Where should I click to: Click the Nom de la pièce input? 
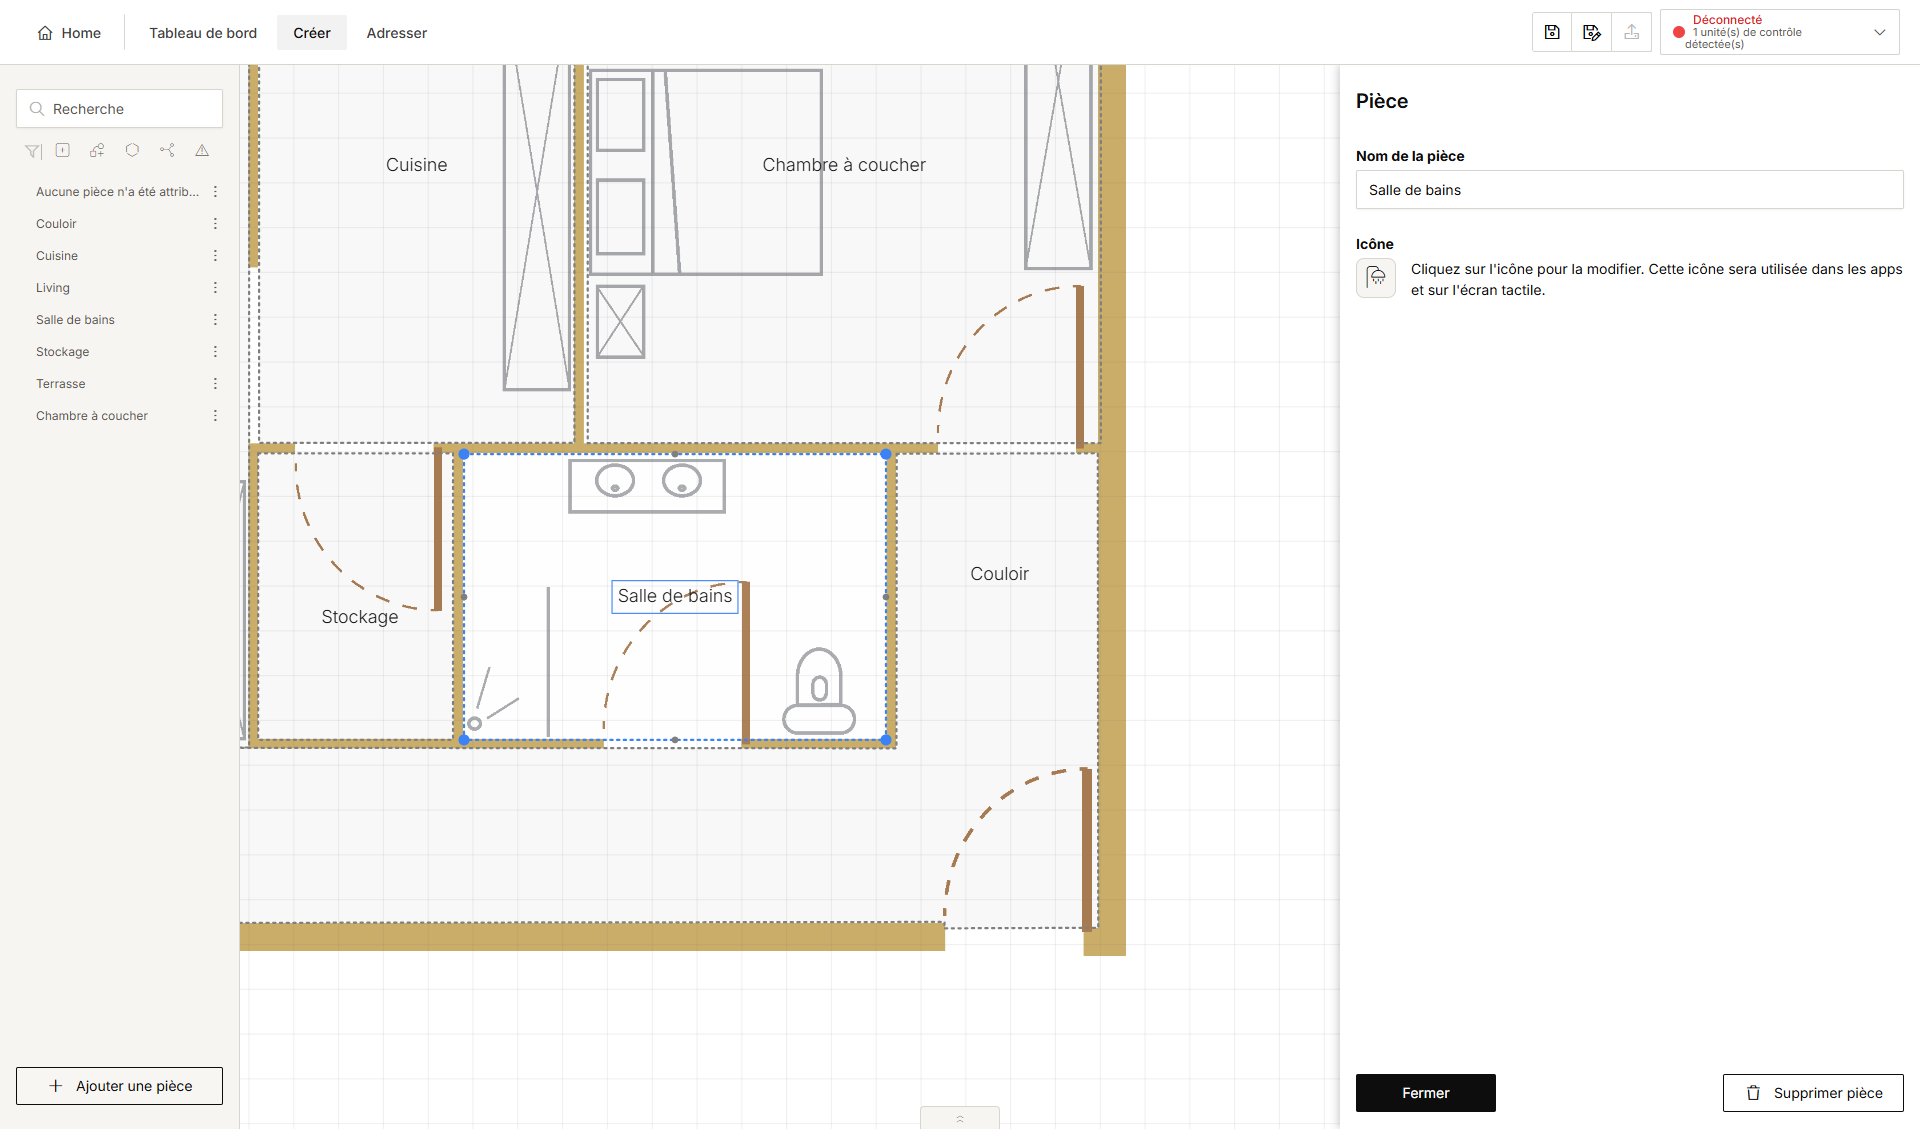coord(1630,190)
